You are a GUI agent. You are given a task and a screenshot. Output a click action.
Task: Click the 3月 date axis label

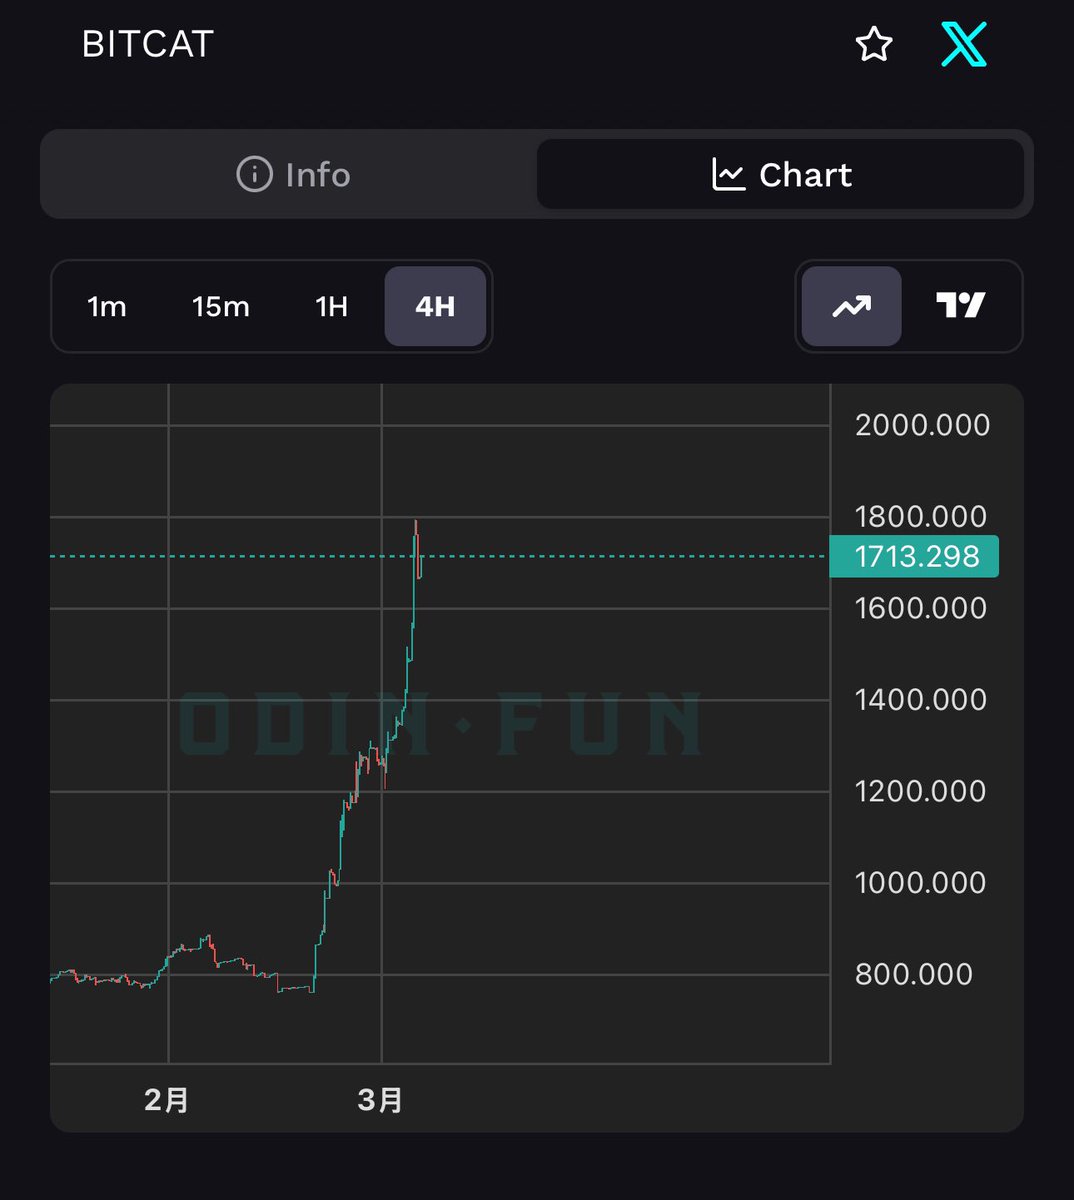coord(380,1100)
